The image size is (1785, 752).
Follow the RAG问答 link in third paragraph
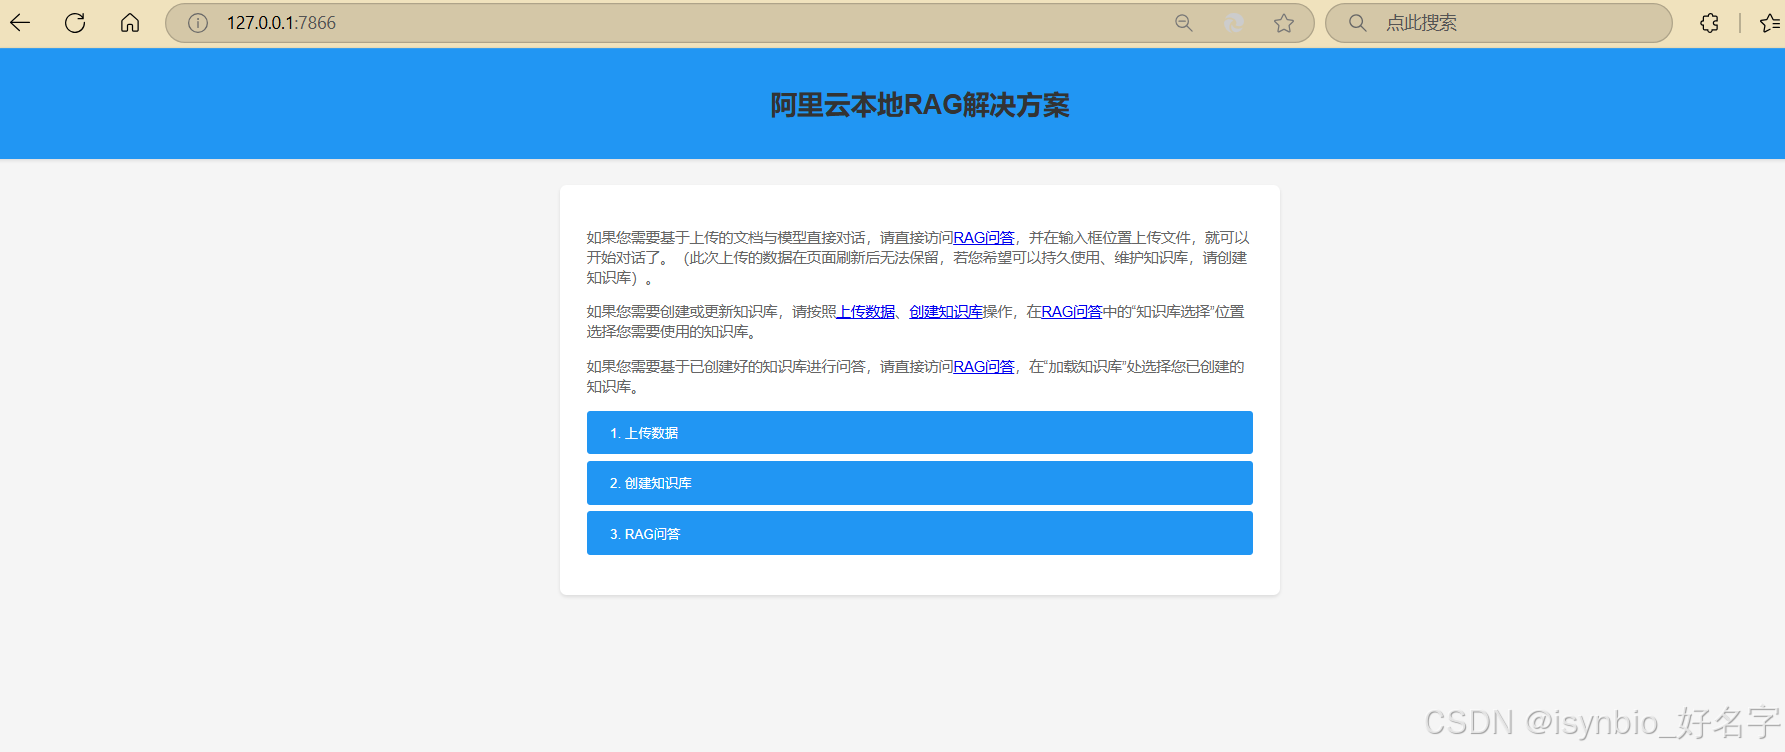click(x=984, y=366)
